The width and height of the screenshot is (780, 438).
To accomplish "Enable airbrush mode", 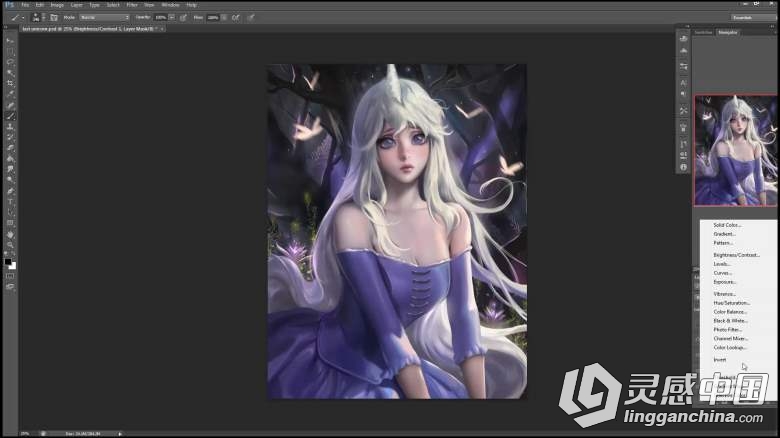I will [x=236, y=17].
